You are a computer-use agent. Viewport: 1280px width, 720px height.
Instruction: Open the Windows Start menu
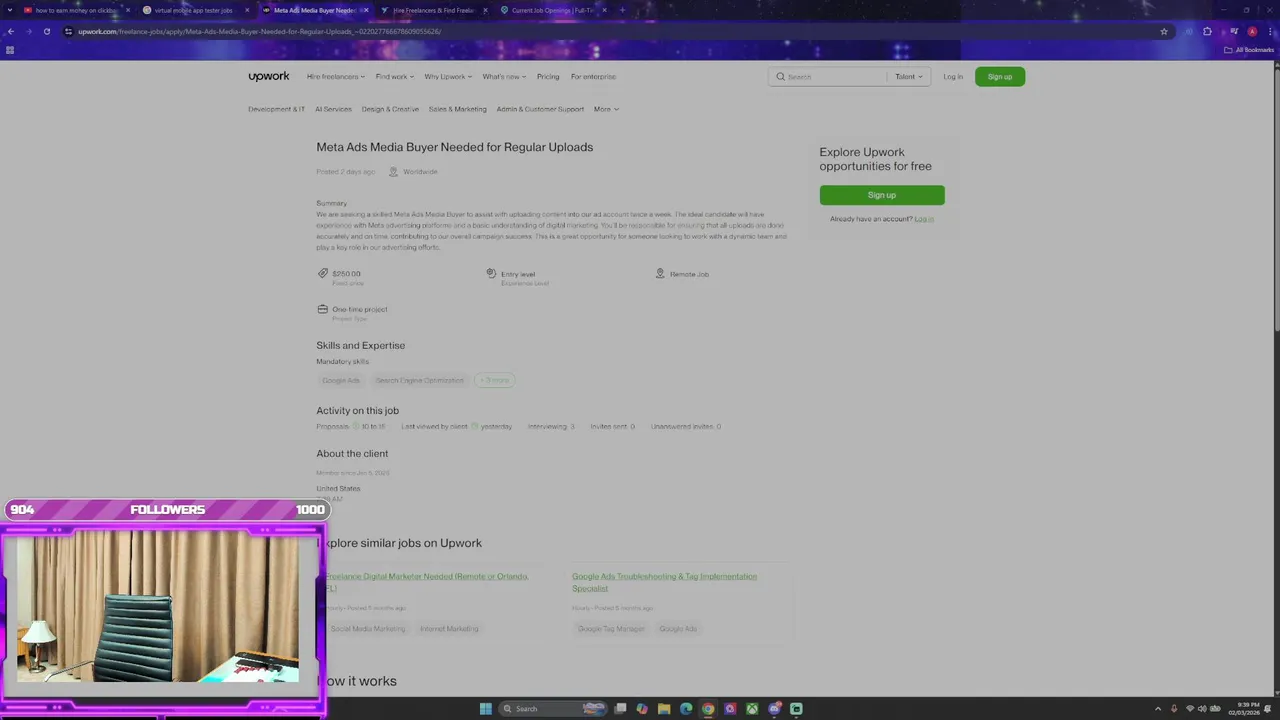coord(486,709)
